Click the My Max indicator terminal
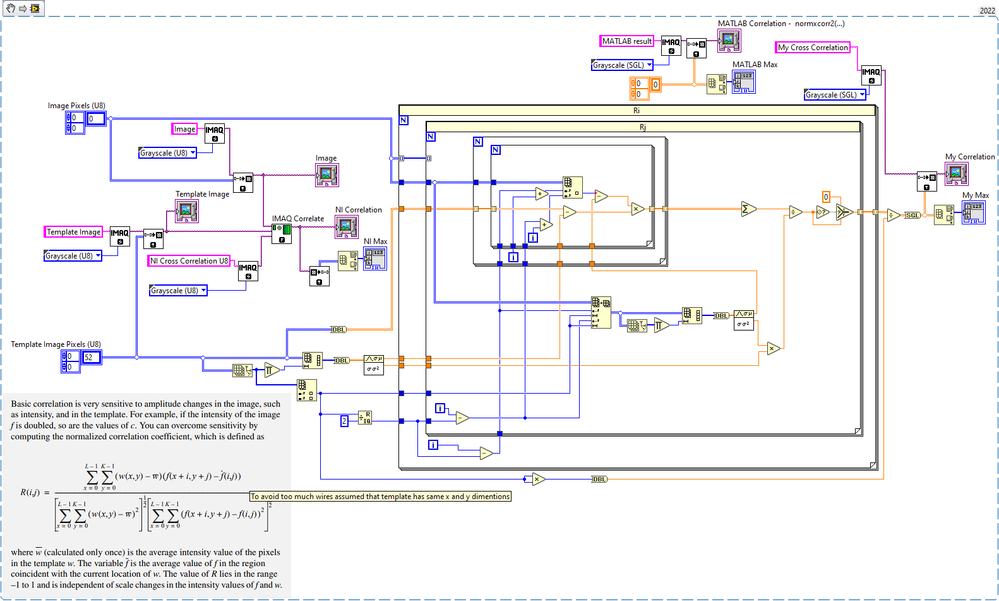This screenshot has height=601, width=999. pyautogui.click(x=974, y=212)
